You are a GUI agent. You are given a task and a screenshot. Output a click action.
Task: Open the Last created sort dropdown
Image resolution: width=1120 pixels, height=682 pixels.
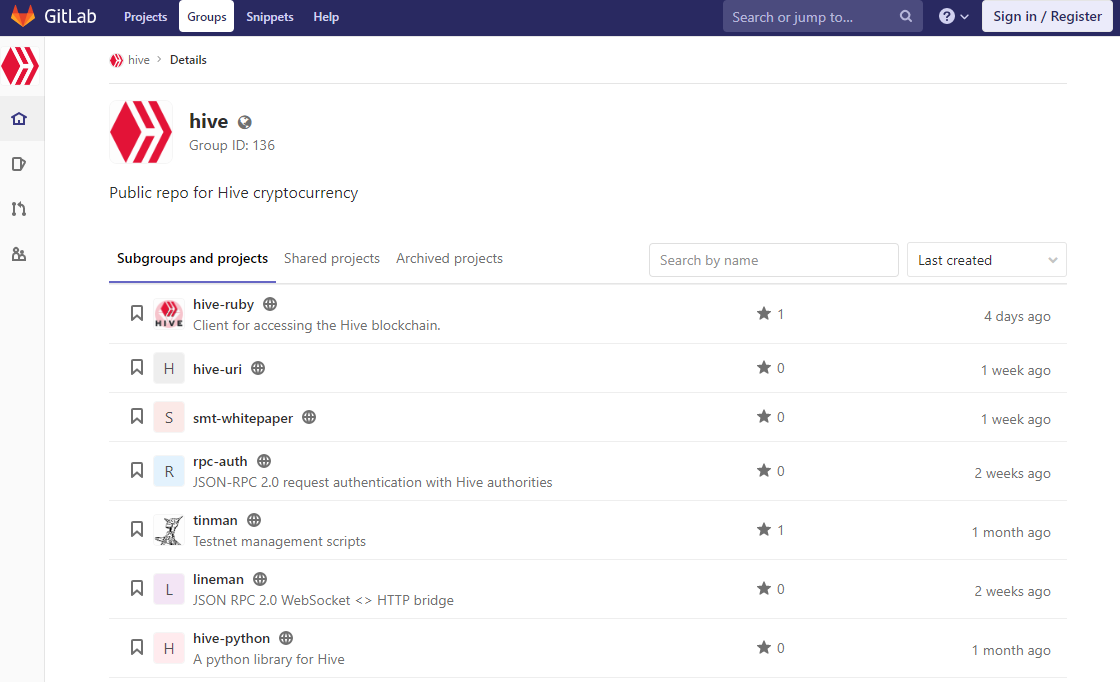coord(986,260)
